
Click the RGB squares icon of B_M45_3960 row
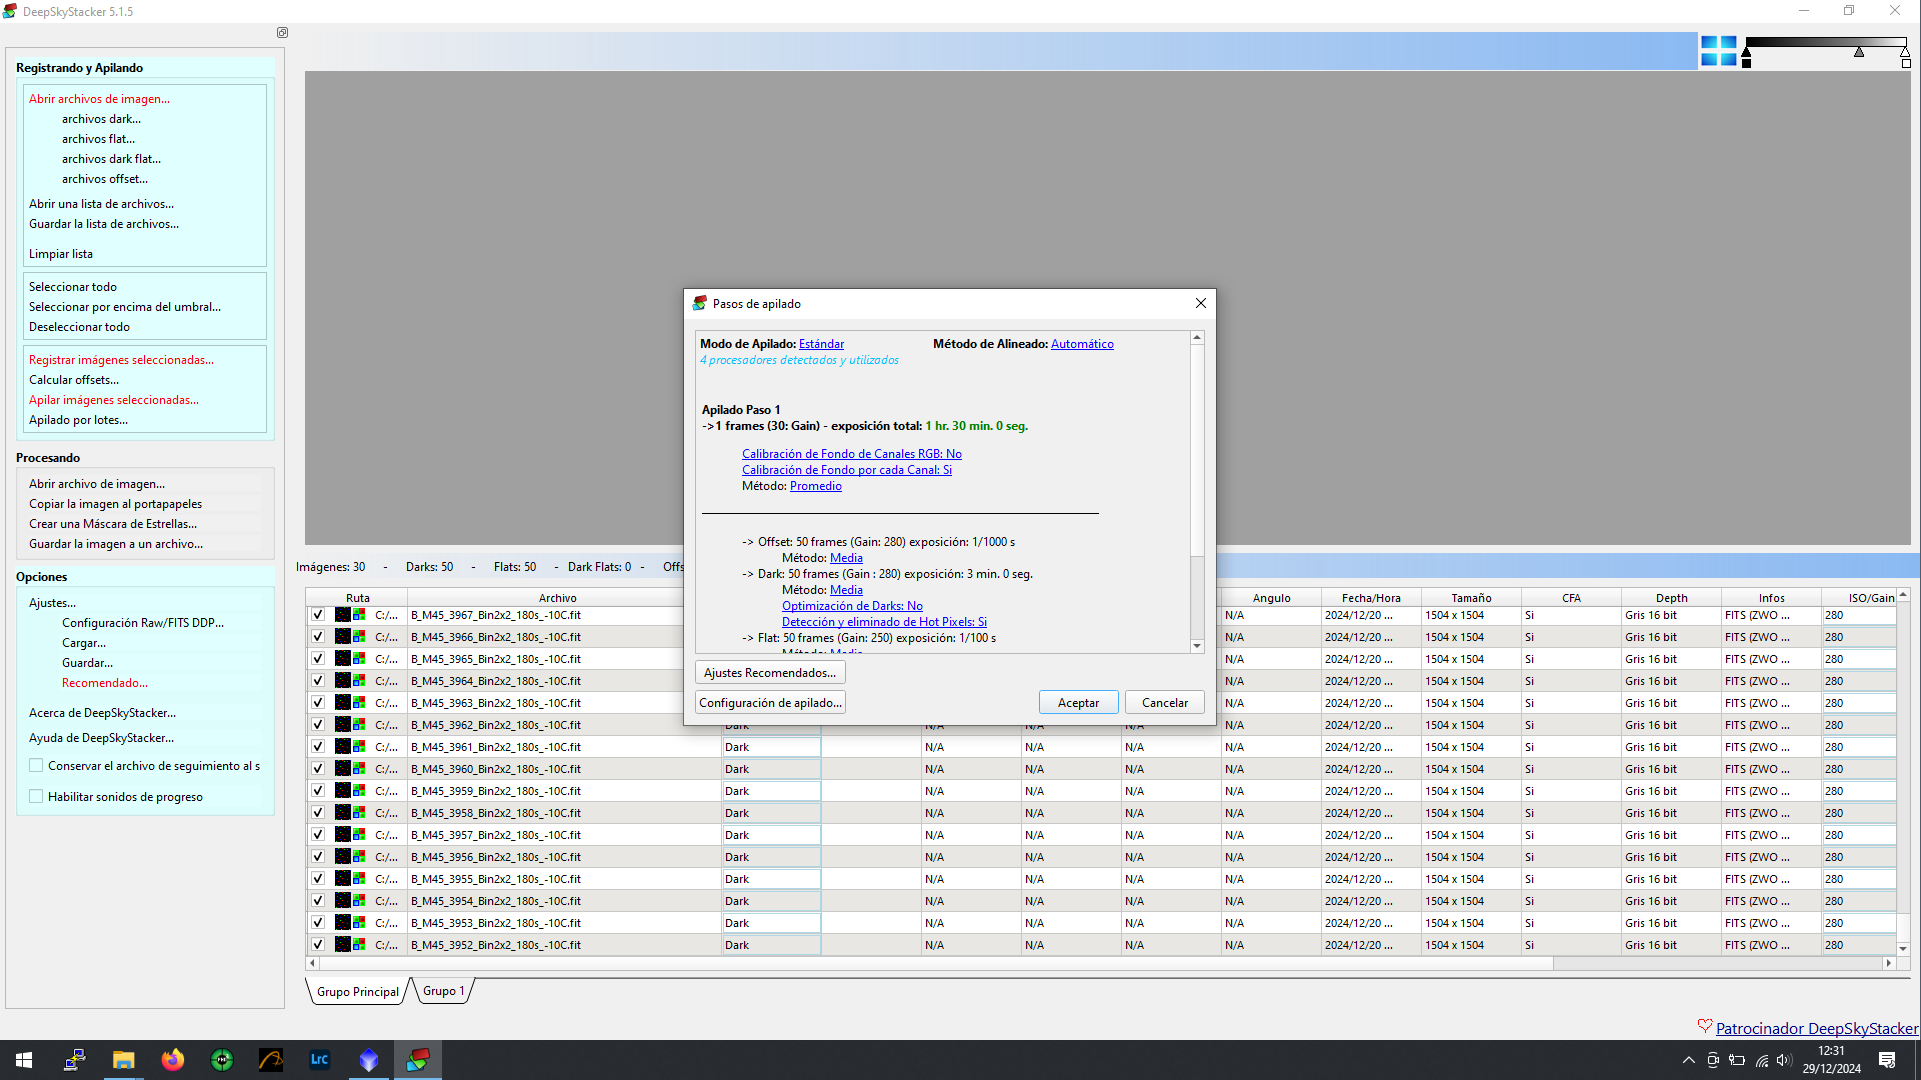point(359,769)
